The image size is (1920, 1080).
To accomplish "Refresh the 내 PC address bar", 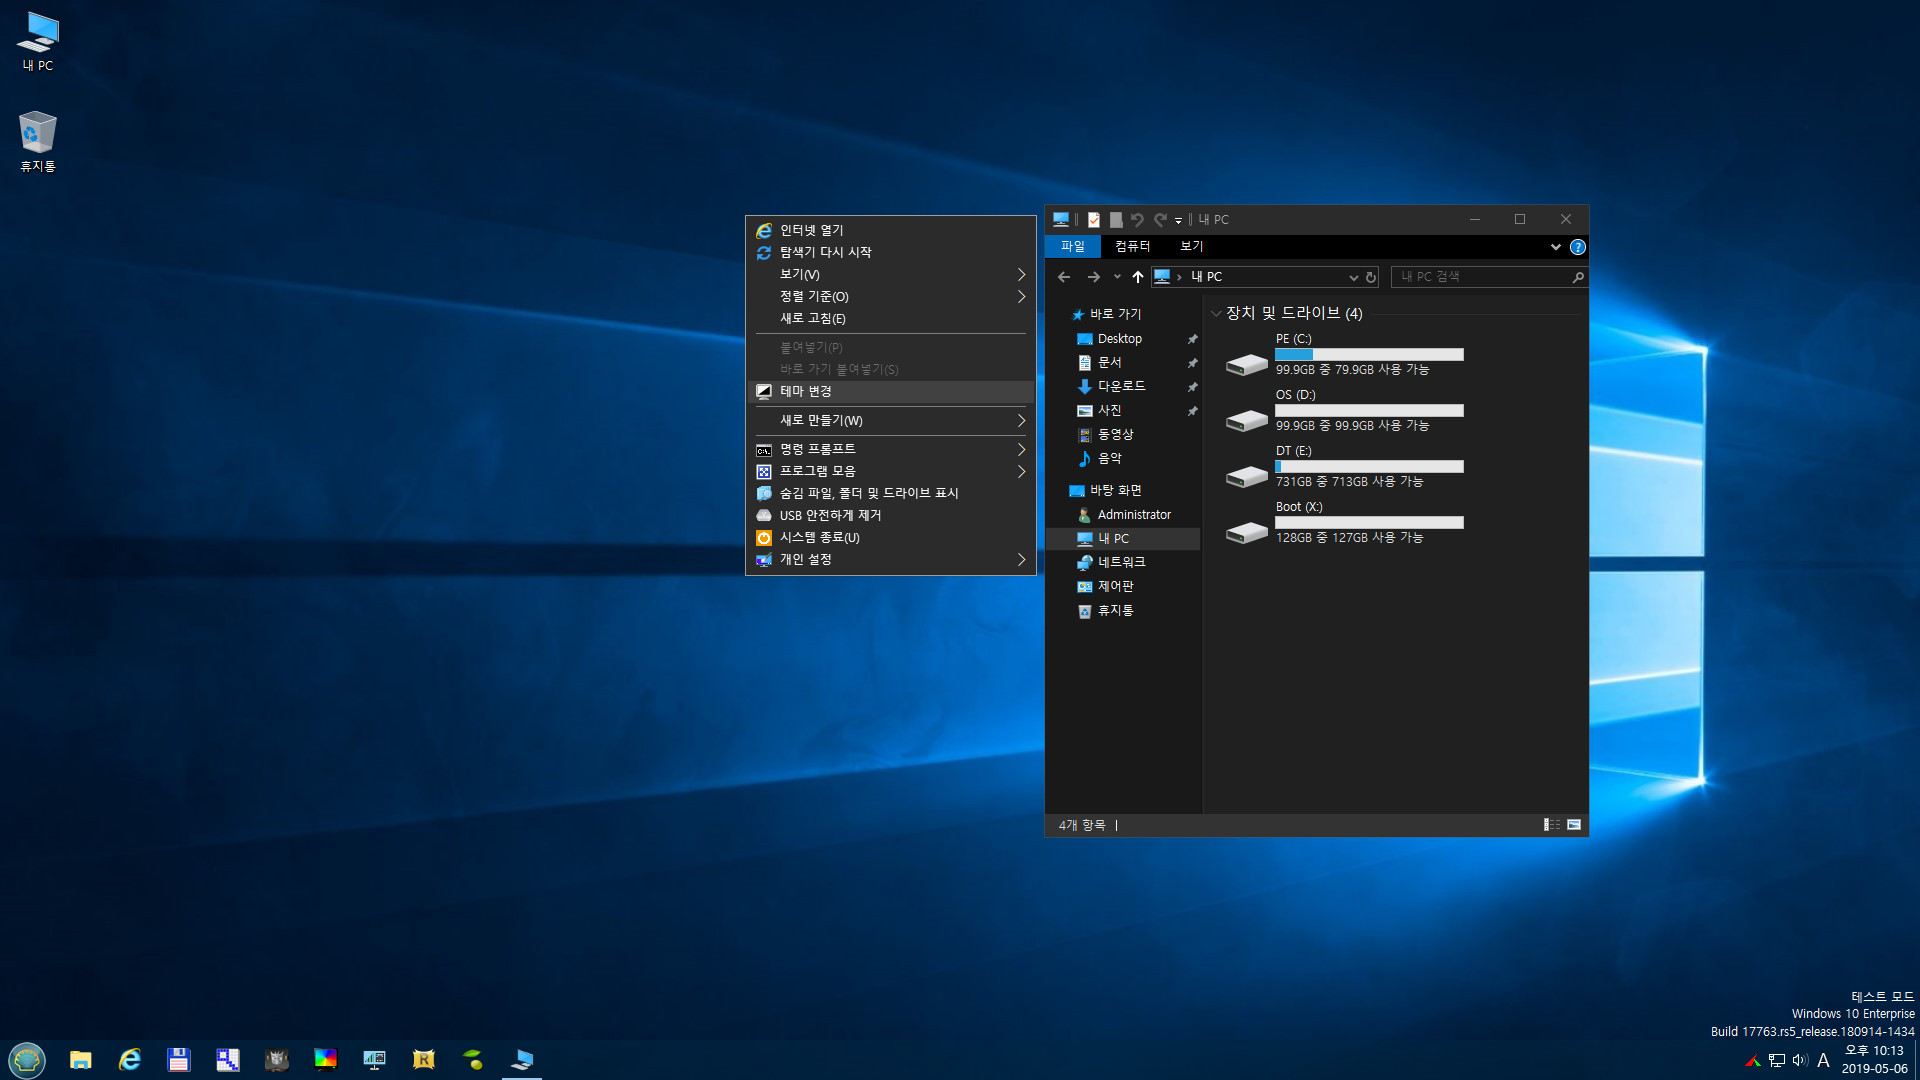I will pyautogui.click(x=1371, y=277).
